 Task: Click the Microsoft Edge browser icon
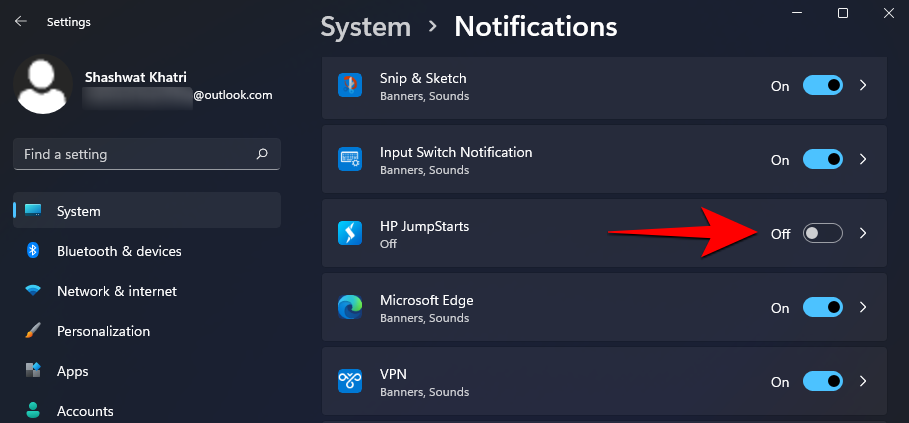[x=350, y=308]
